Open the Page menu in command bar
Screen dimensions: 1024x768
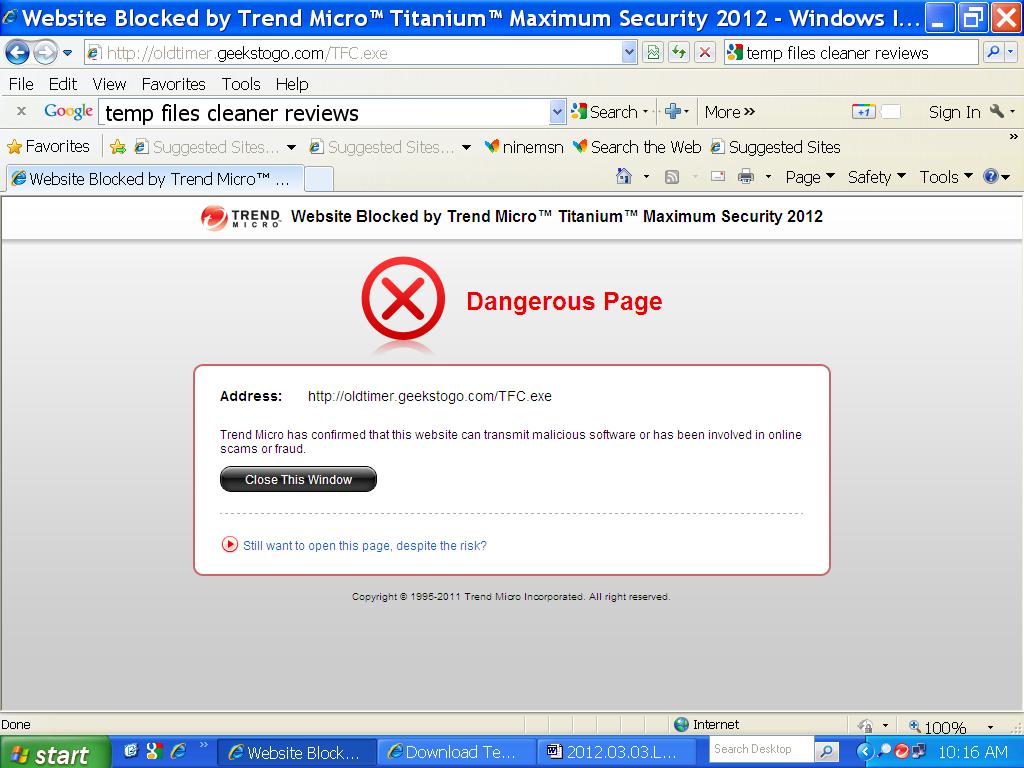pos(810,177)
